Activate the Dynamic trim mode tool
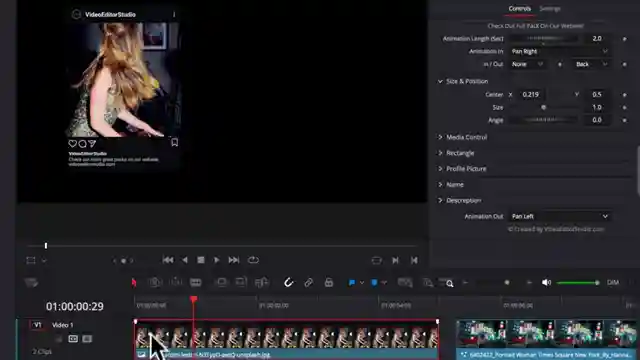The height and width of the screenshot is (360, 640). coord(176,282)
